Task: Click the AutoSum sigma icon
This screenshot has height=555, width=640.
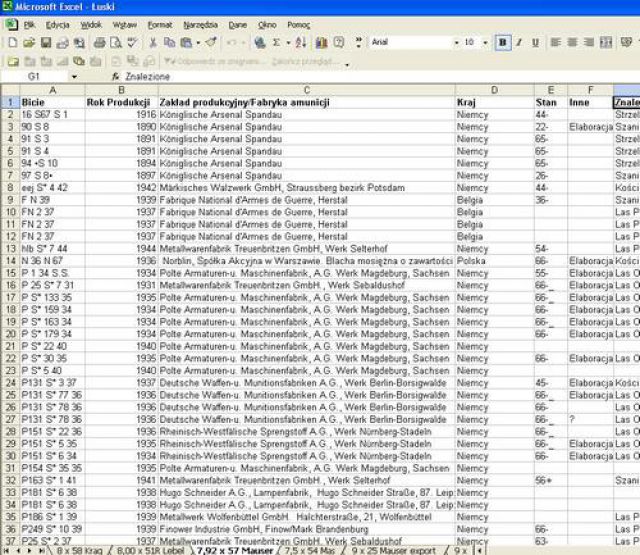Action: 276,42
